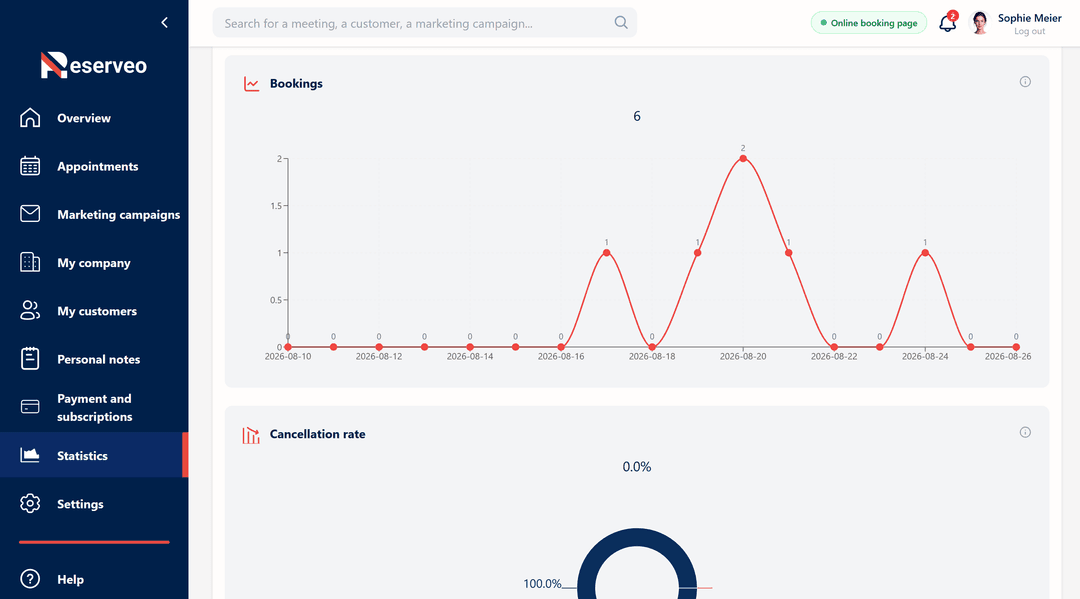This screenshot has height=599, width=1080.
Task: Click the Overview home icon
Action: click(30, 118)
